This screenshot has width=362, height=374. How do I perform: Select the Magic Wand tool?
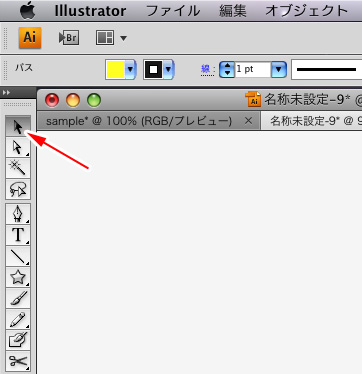[x=18, y=168]
